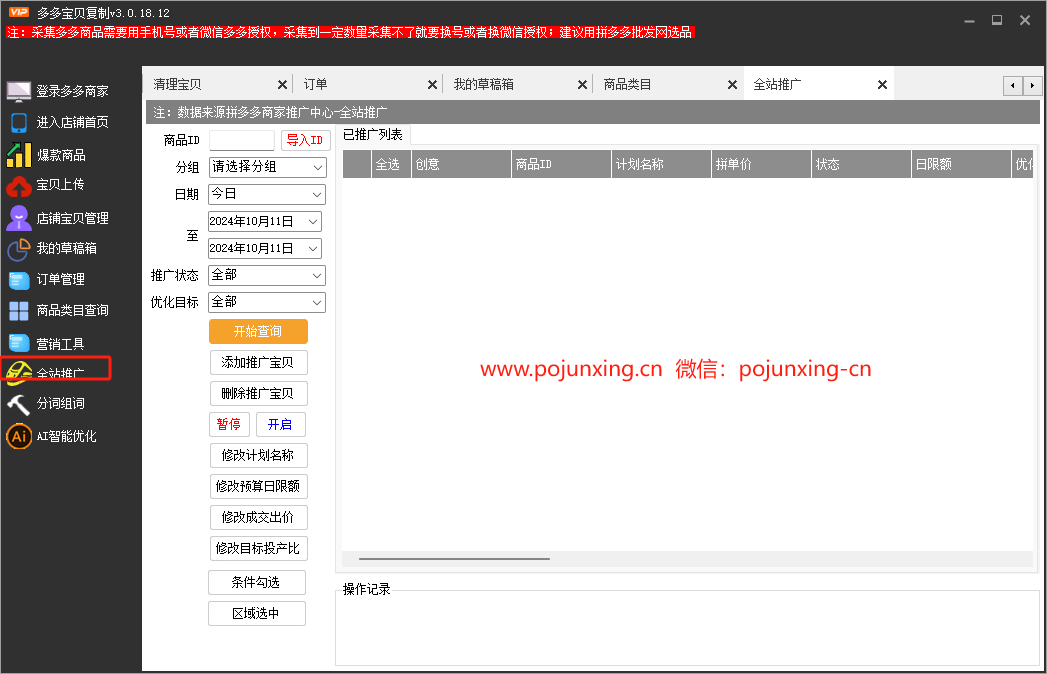Click the 条件勾选 button
Screen dimensions: 1047x674
point(257,582)
